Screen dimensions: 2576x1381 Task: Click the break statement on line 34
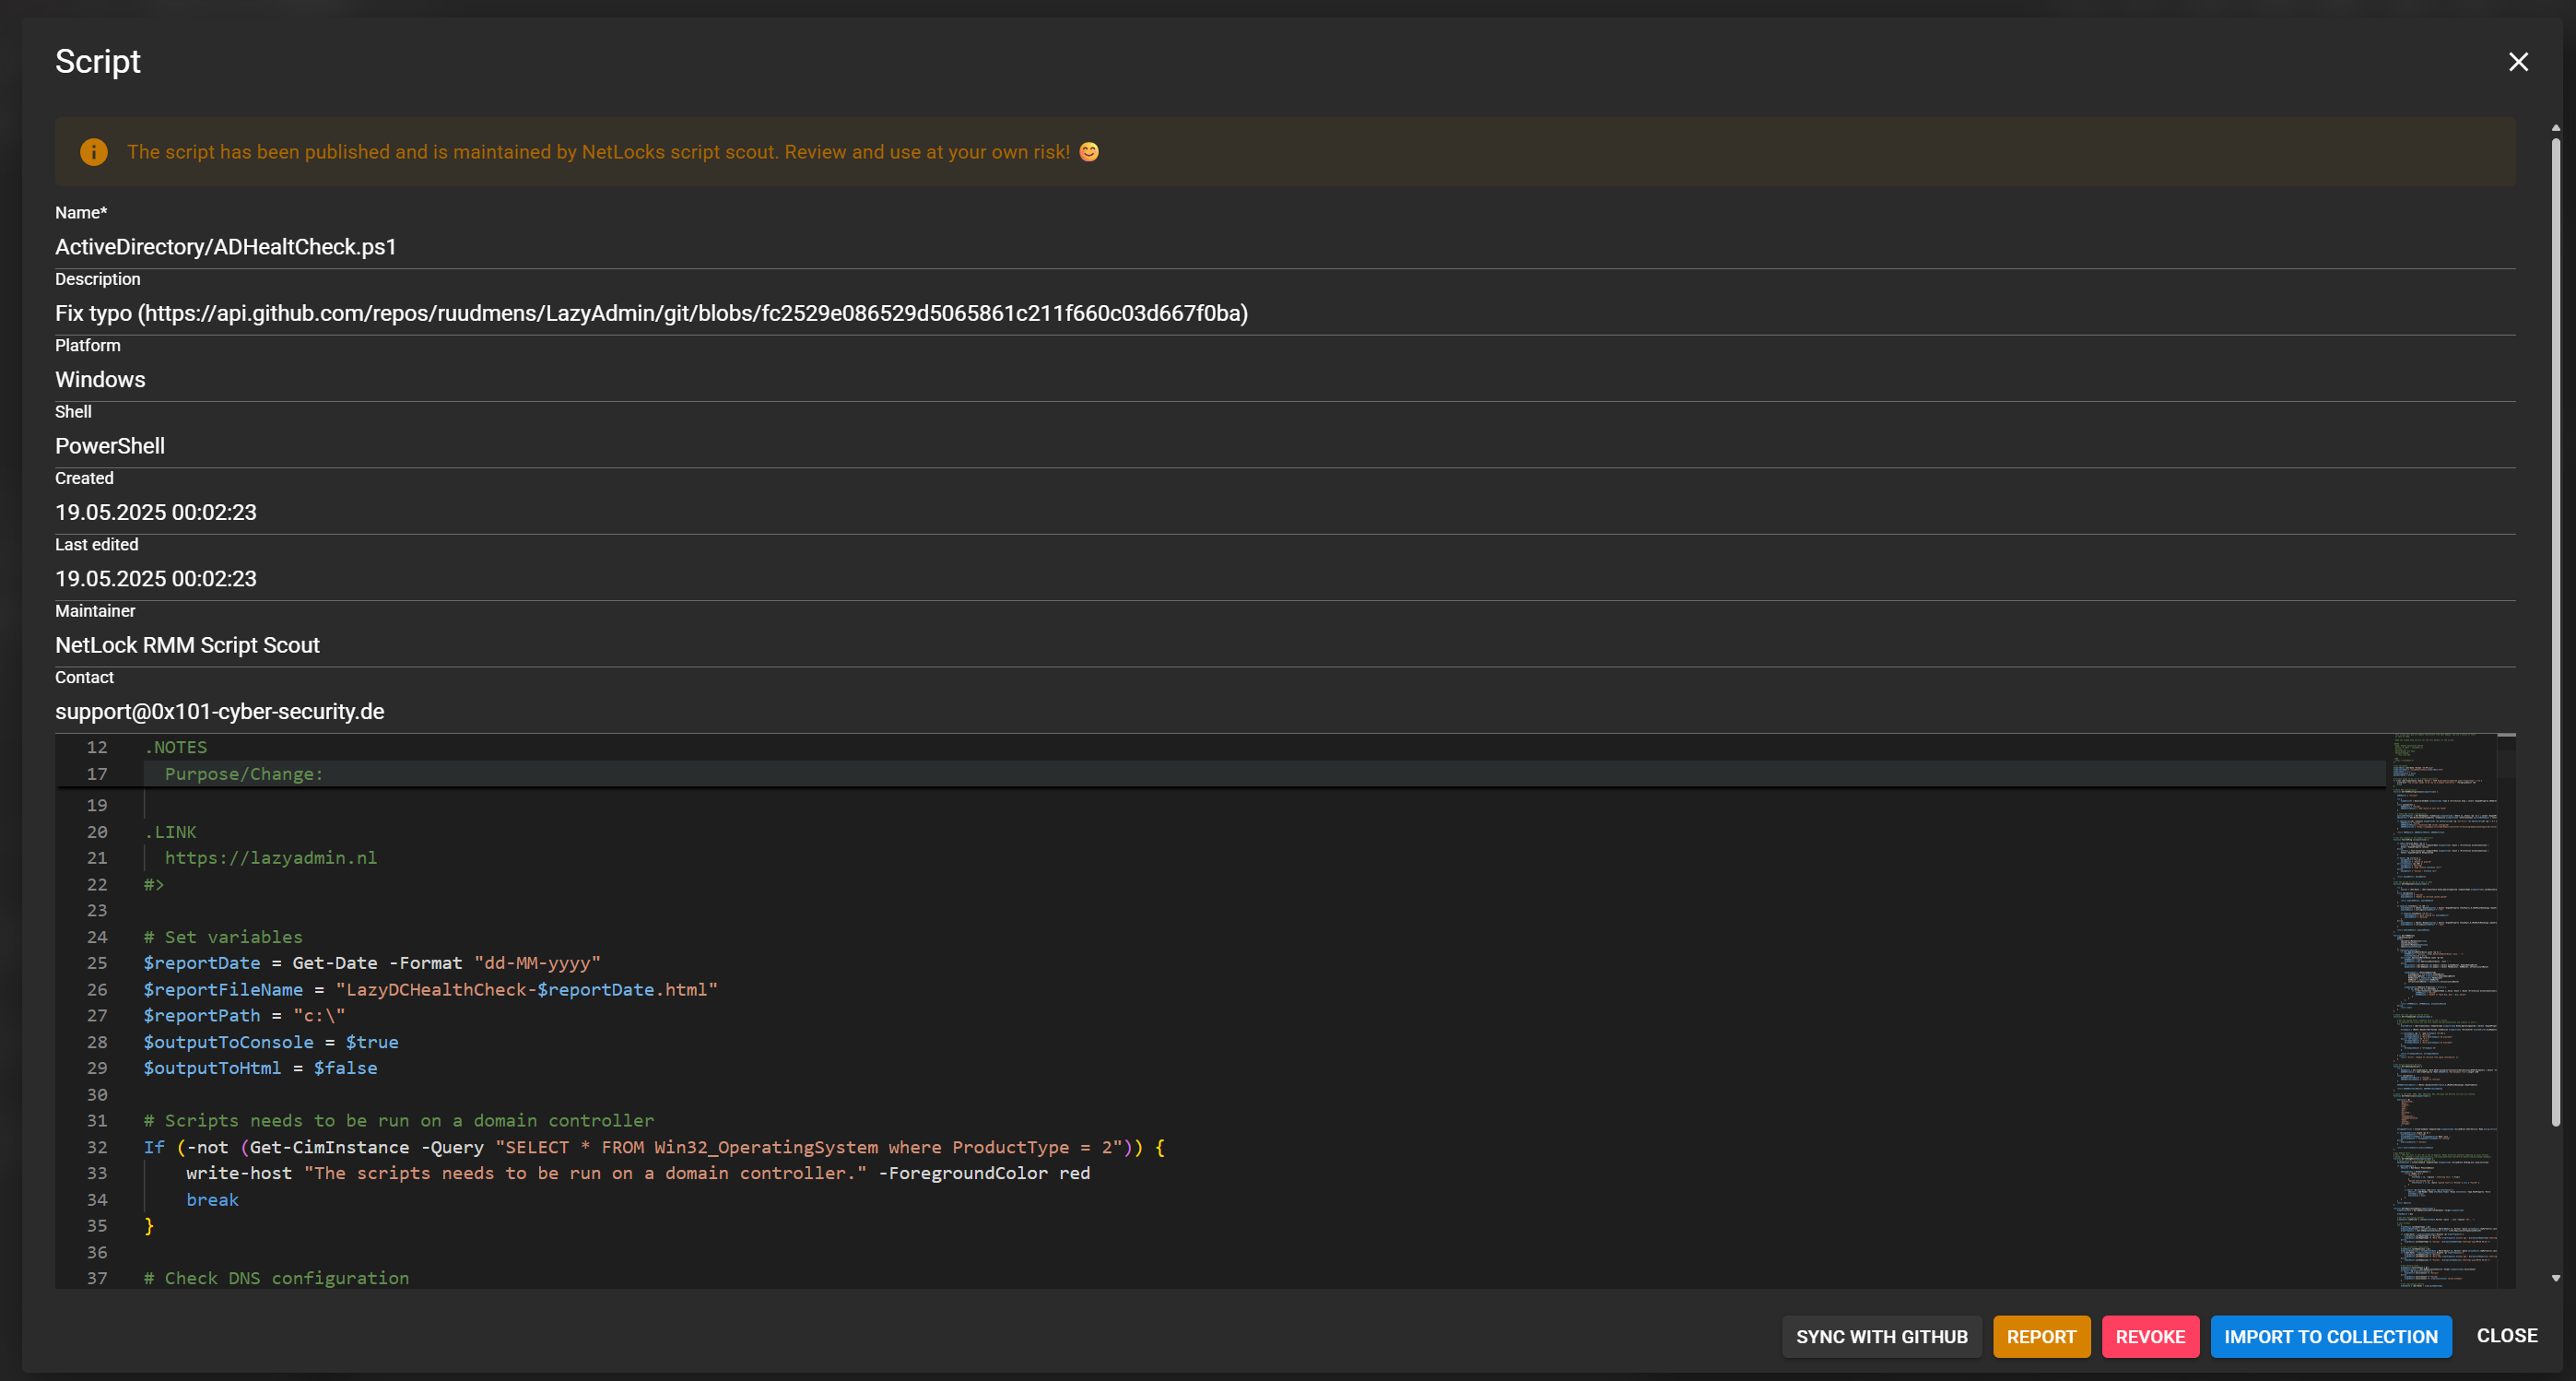coord(212,1199)
